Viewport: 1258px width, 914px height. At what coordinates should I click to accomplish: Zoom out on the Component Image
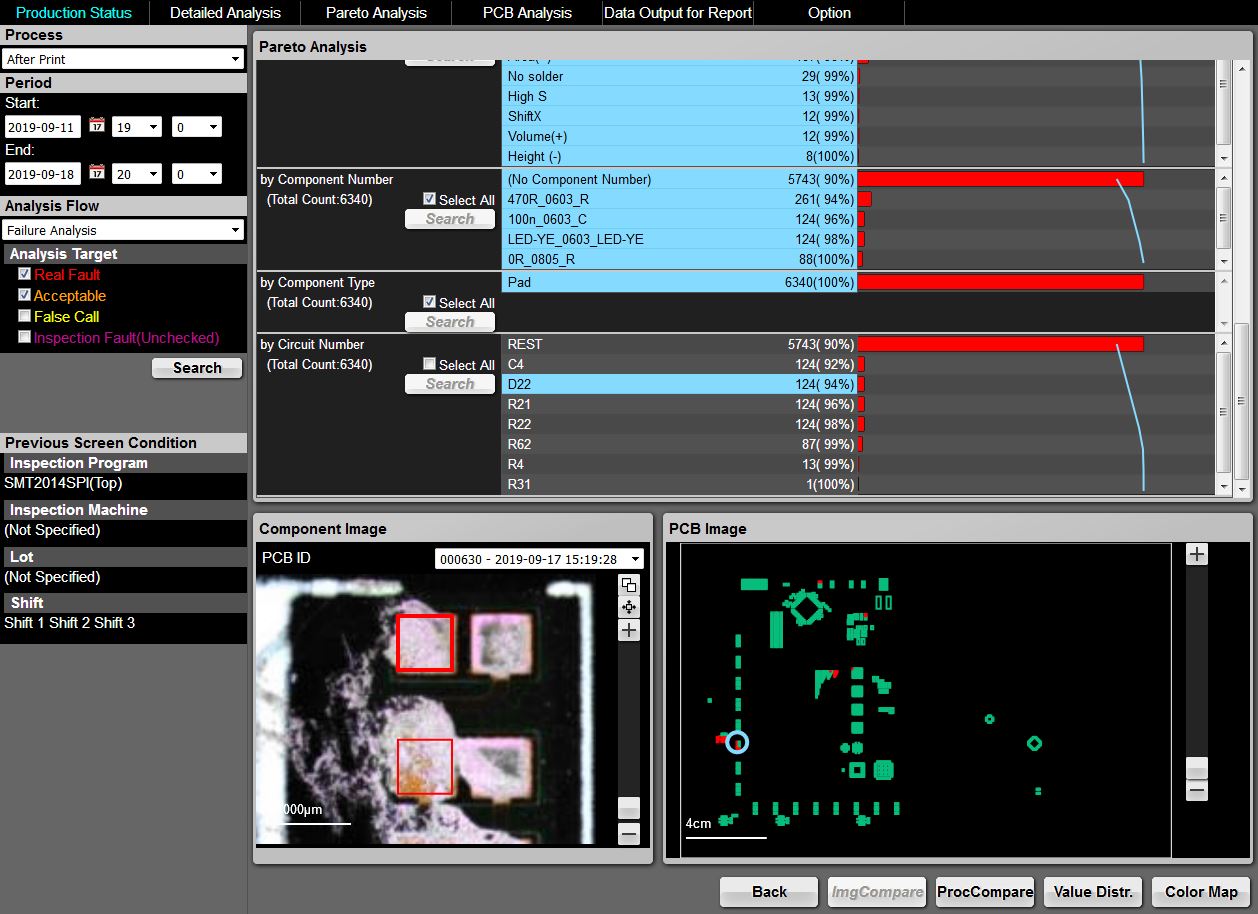point(628,833)
